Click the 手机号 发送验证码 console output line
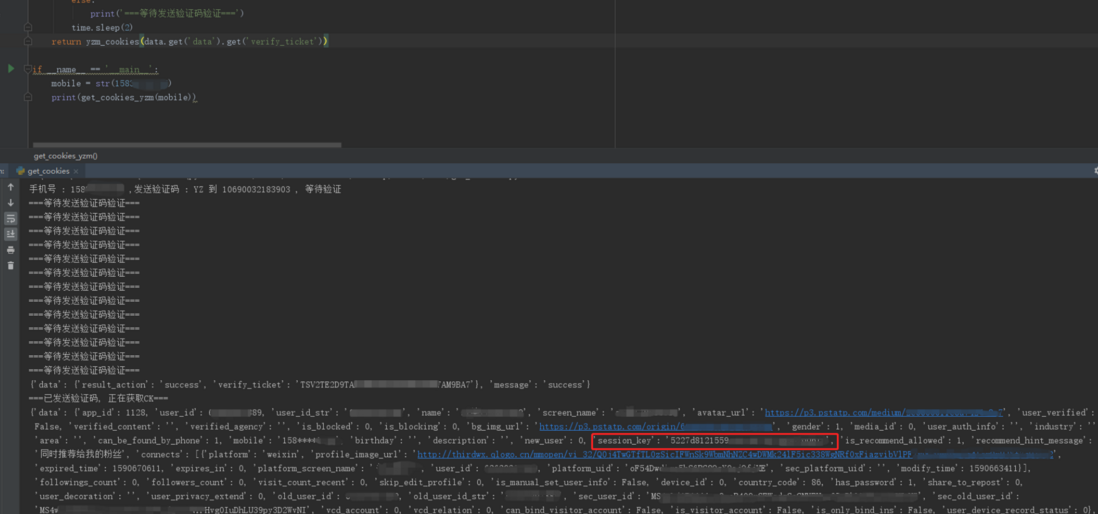The height and width of the screenshot is (514, 1098). pyautogui.click(x=185, y=190)
